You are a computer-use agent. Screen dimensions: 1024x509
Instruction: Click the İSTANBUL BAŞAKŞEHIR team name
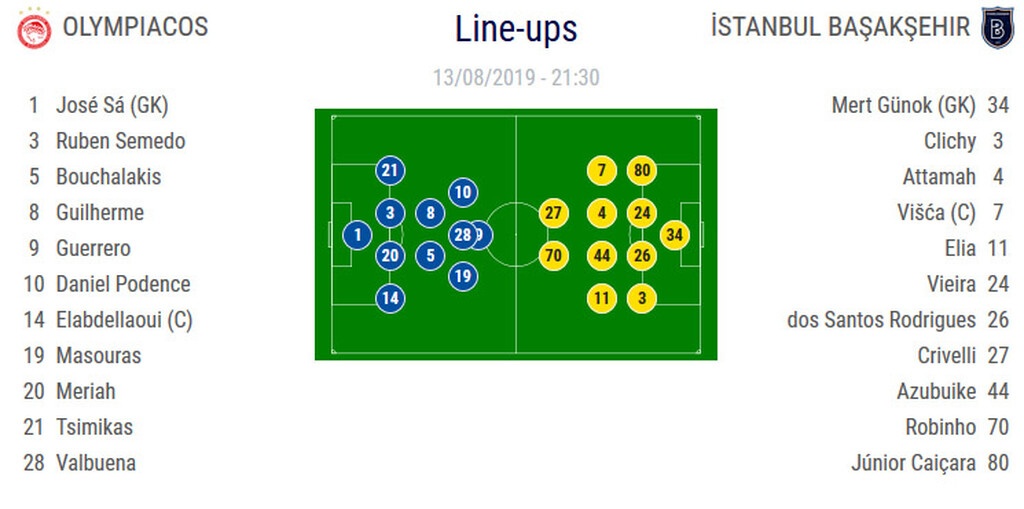pyautogui.click(x=840, y=27)
